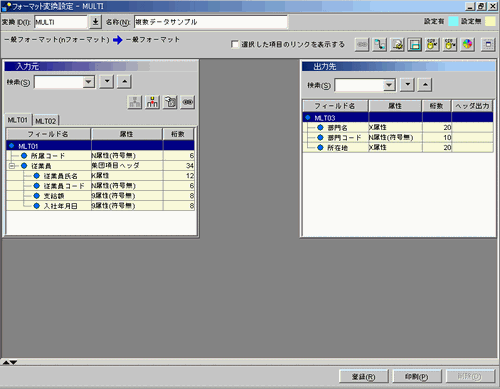Click the 印刷(P) button
The height and width of the screenshot is (389, 500).
(417, 377)
